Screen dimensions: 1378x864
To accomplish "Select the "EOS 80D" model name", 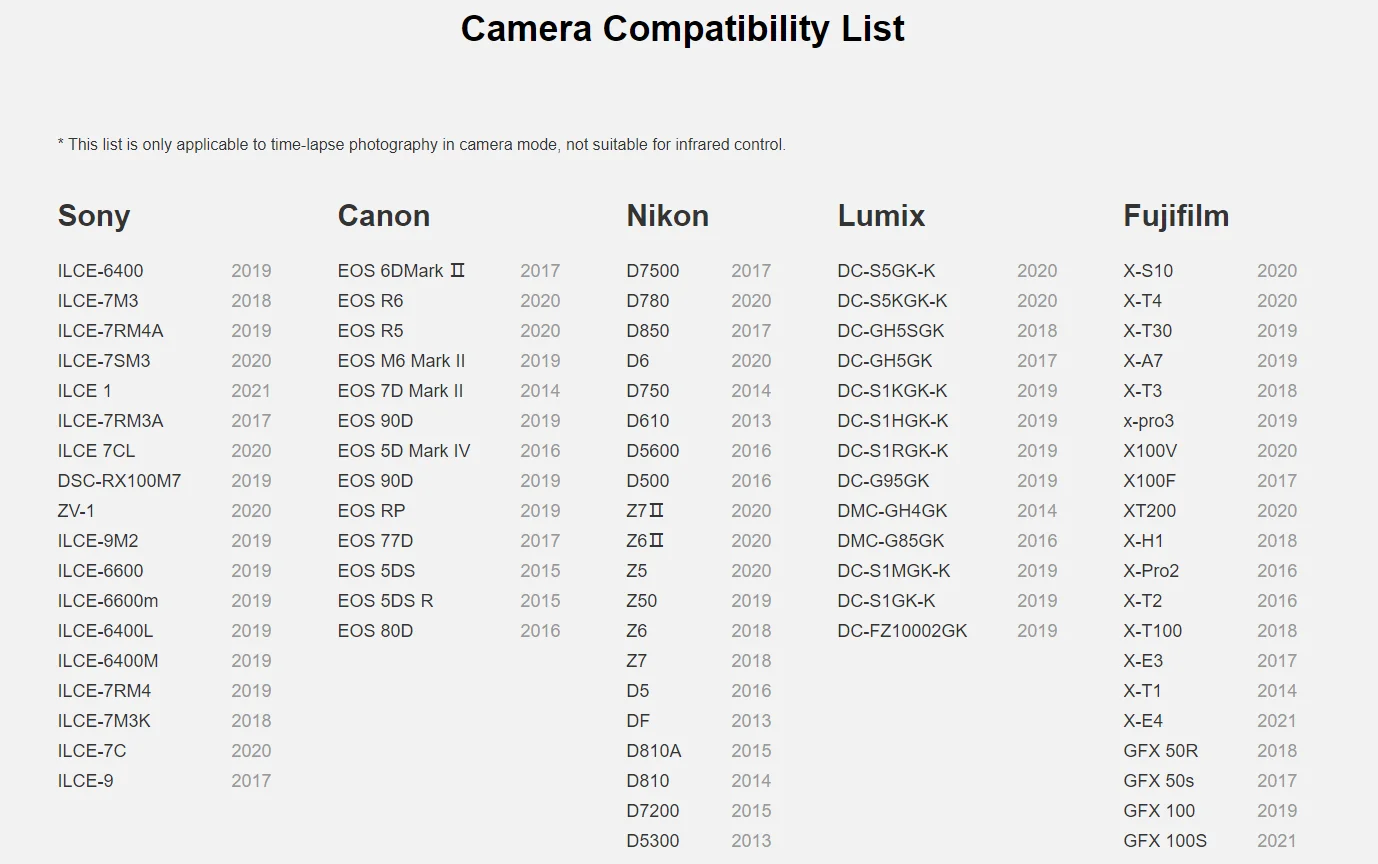I will 375,631.
